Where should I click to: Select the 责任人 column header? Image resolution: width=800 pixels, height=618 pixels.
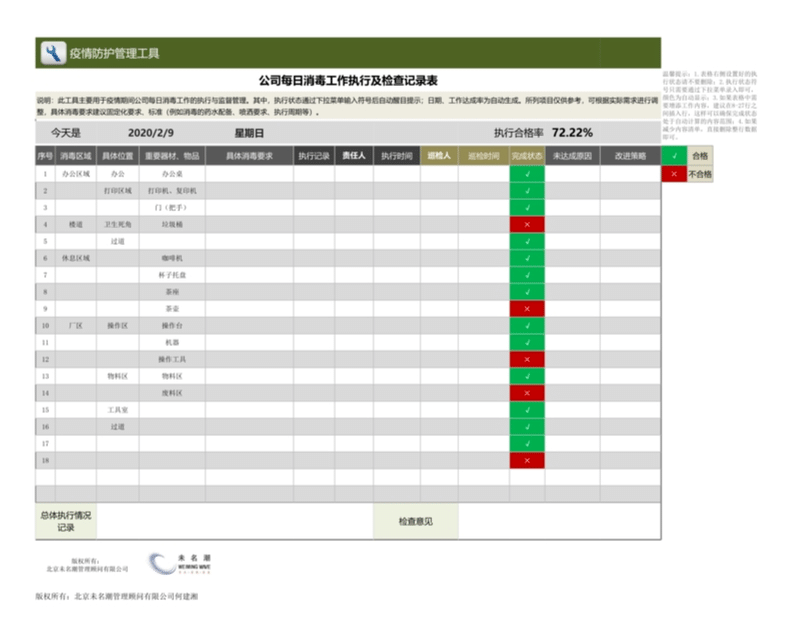pyautogui.click(x=354, y=156)
